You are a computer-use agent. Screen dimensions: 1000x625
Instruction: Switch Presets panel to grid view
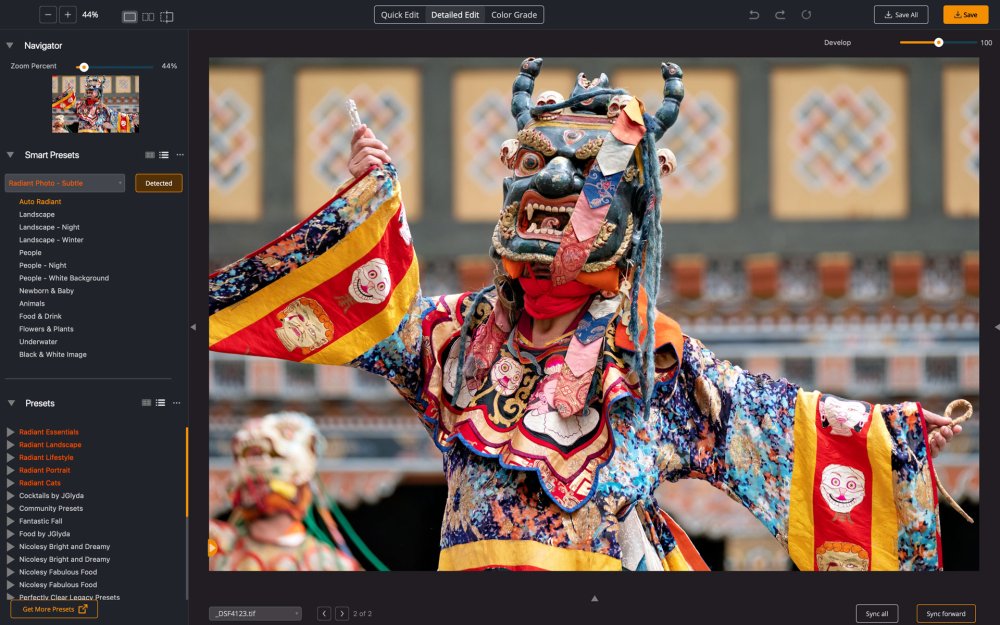pyautogui.click(x=146, y=403)
